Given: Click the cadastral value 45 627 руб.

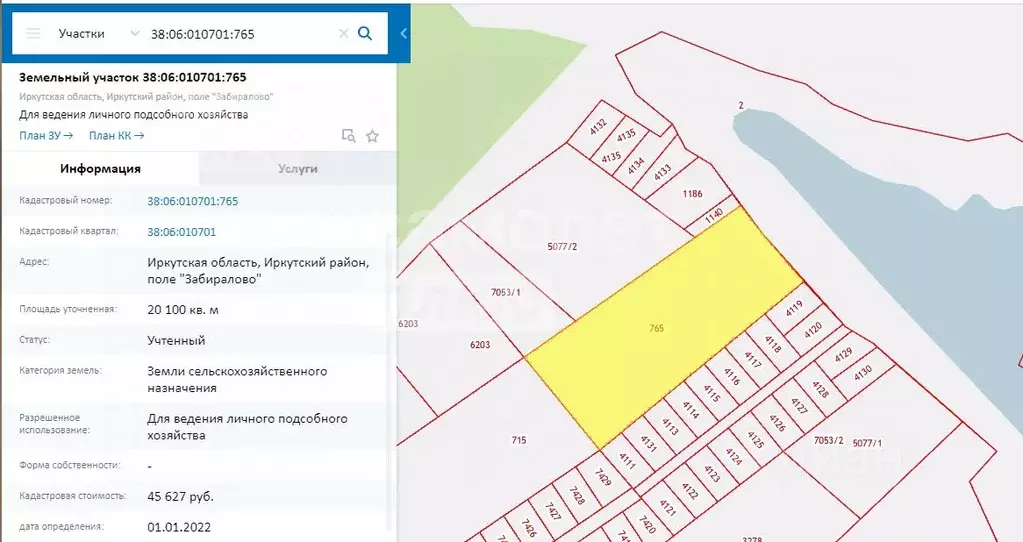Looking at the screenshot, I should pyautogui.click(x=180, y=497).
